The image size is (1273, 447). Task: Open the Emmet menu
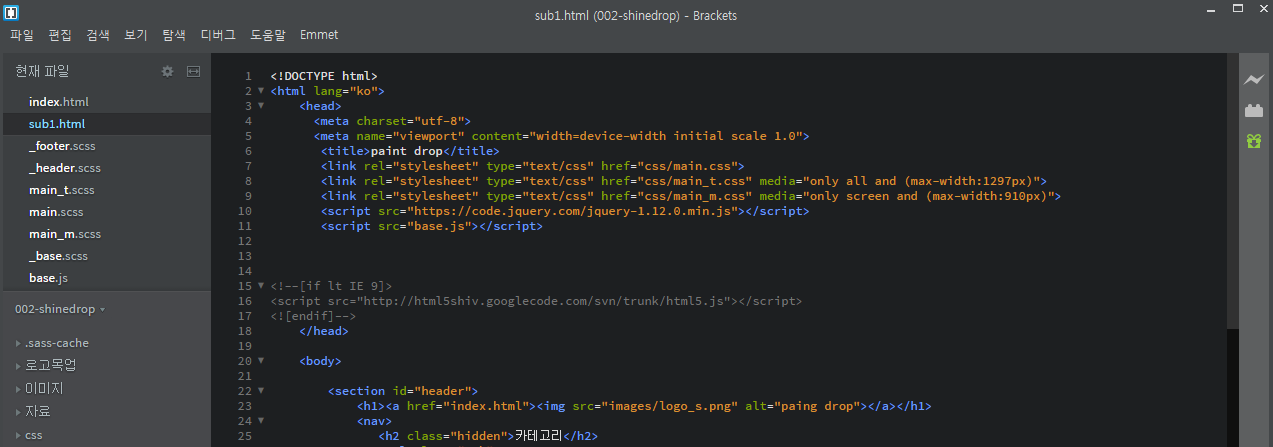pyautogui.click(x=319, y=35)
